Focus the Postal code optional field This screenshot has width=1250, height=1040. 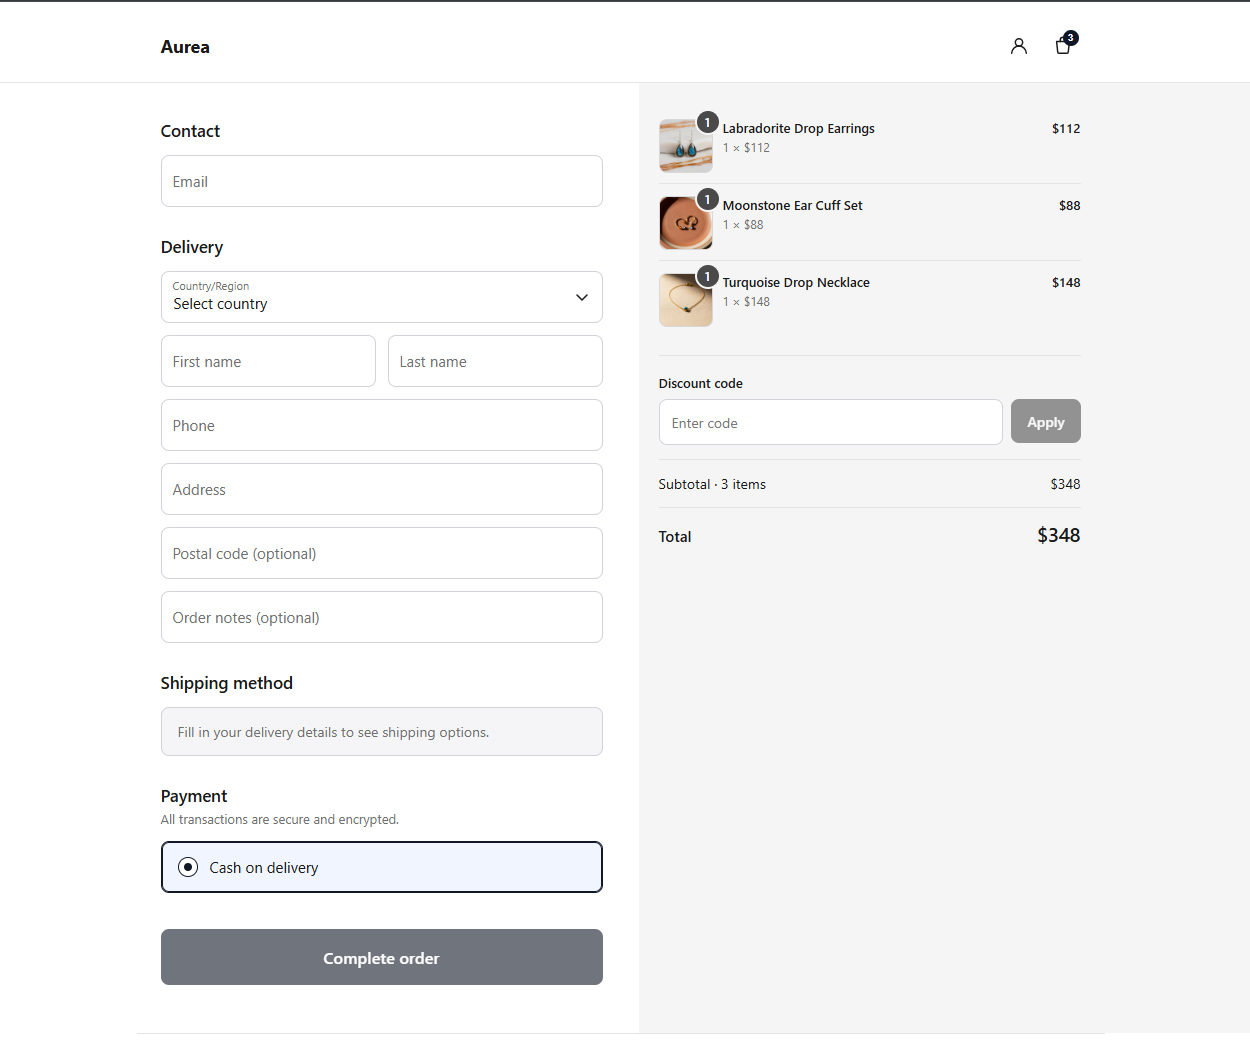point(382,553)
